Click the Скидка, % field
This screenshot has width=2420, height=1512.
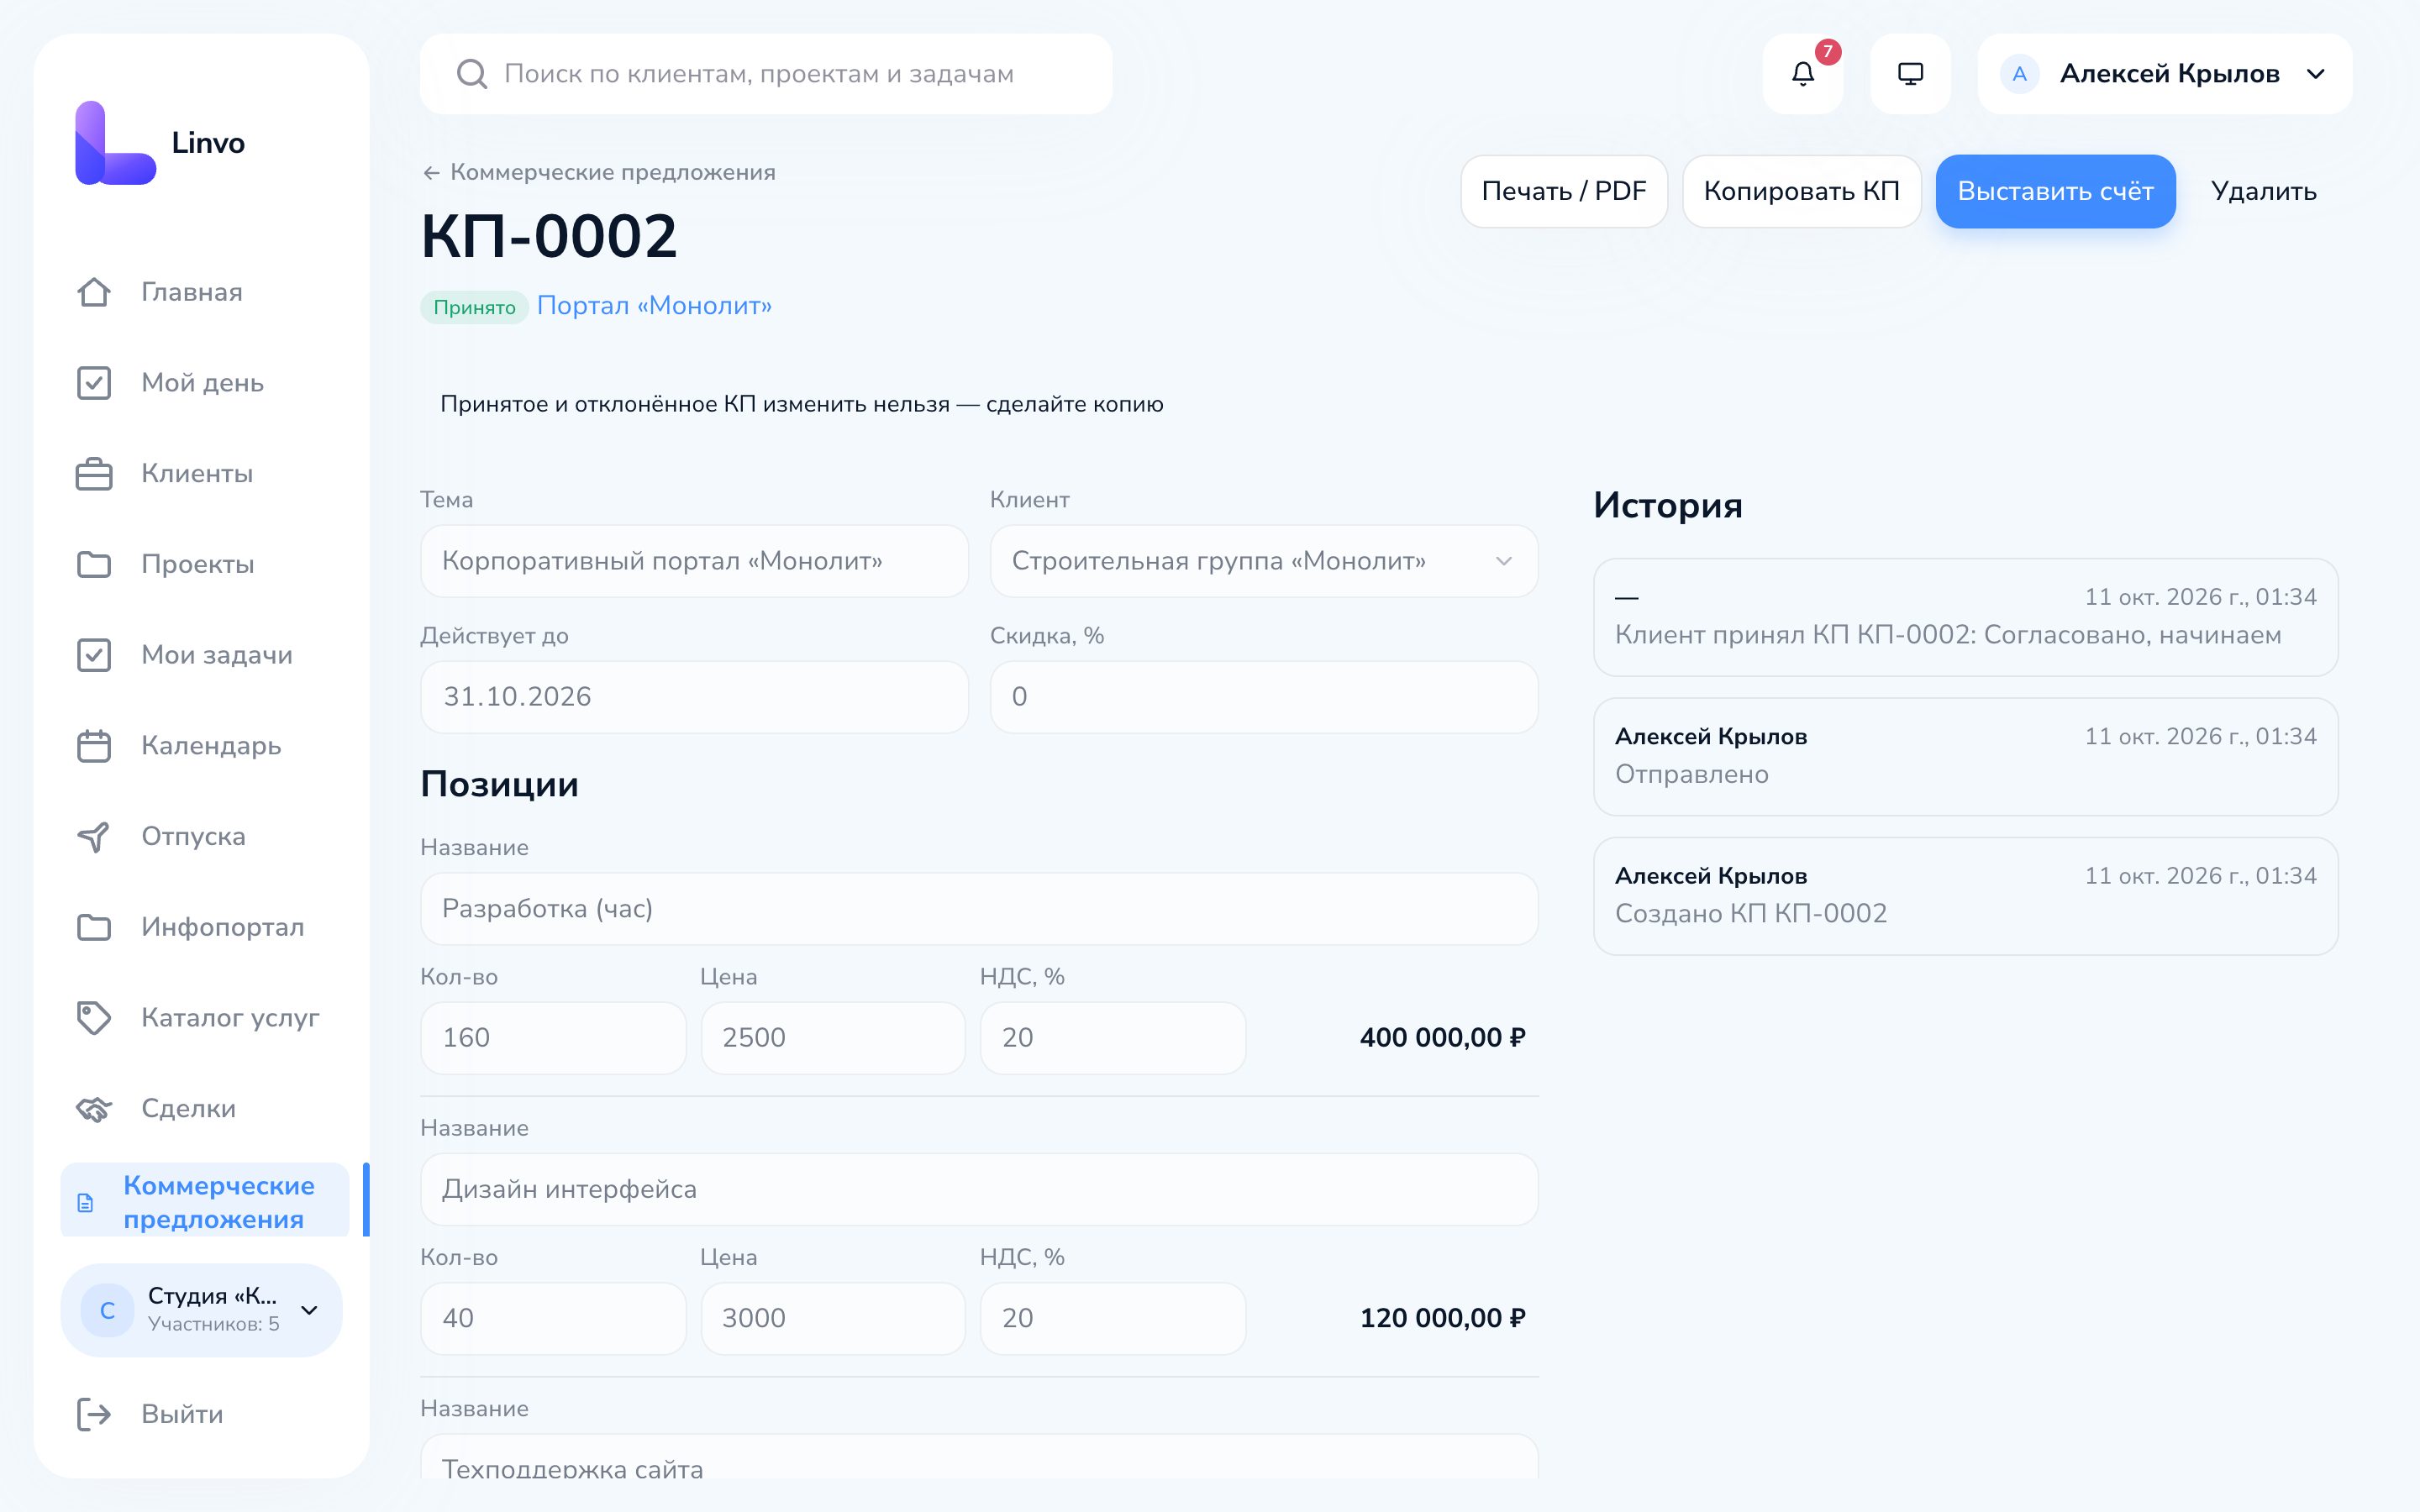[1263, 697]
